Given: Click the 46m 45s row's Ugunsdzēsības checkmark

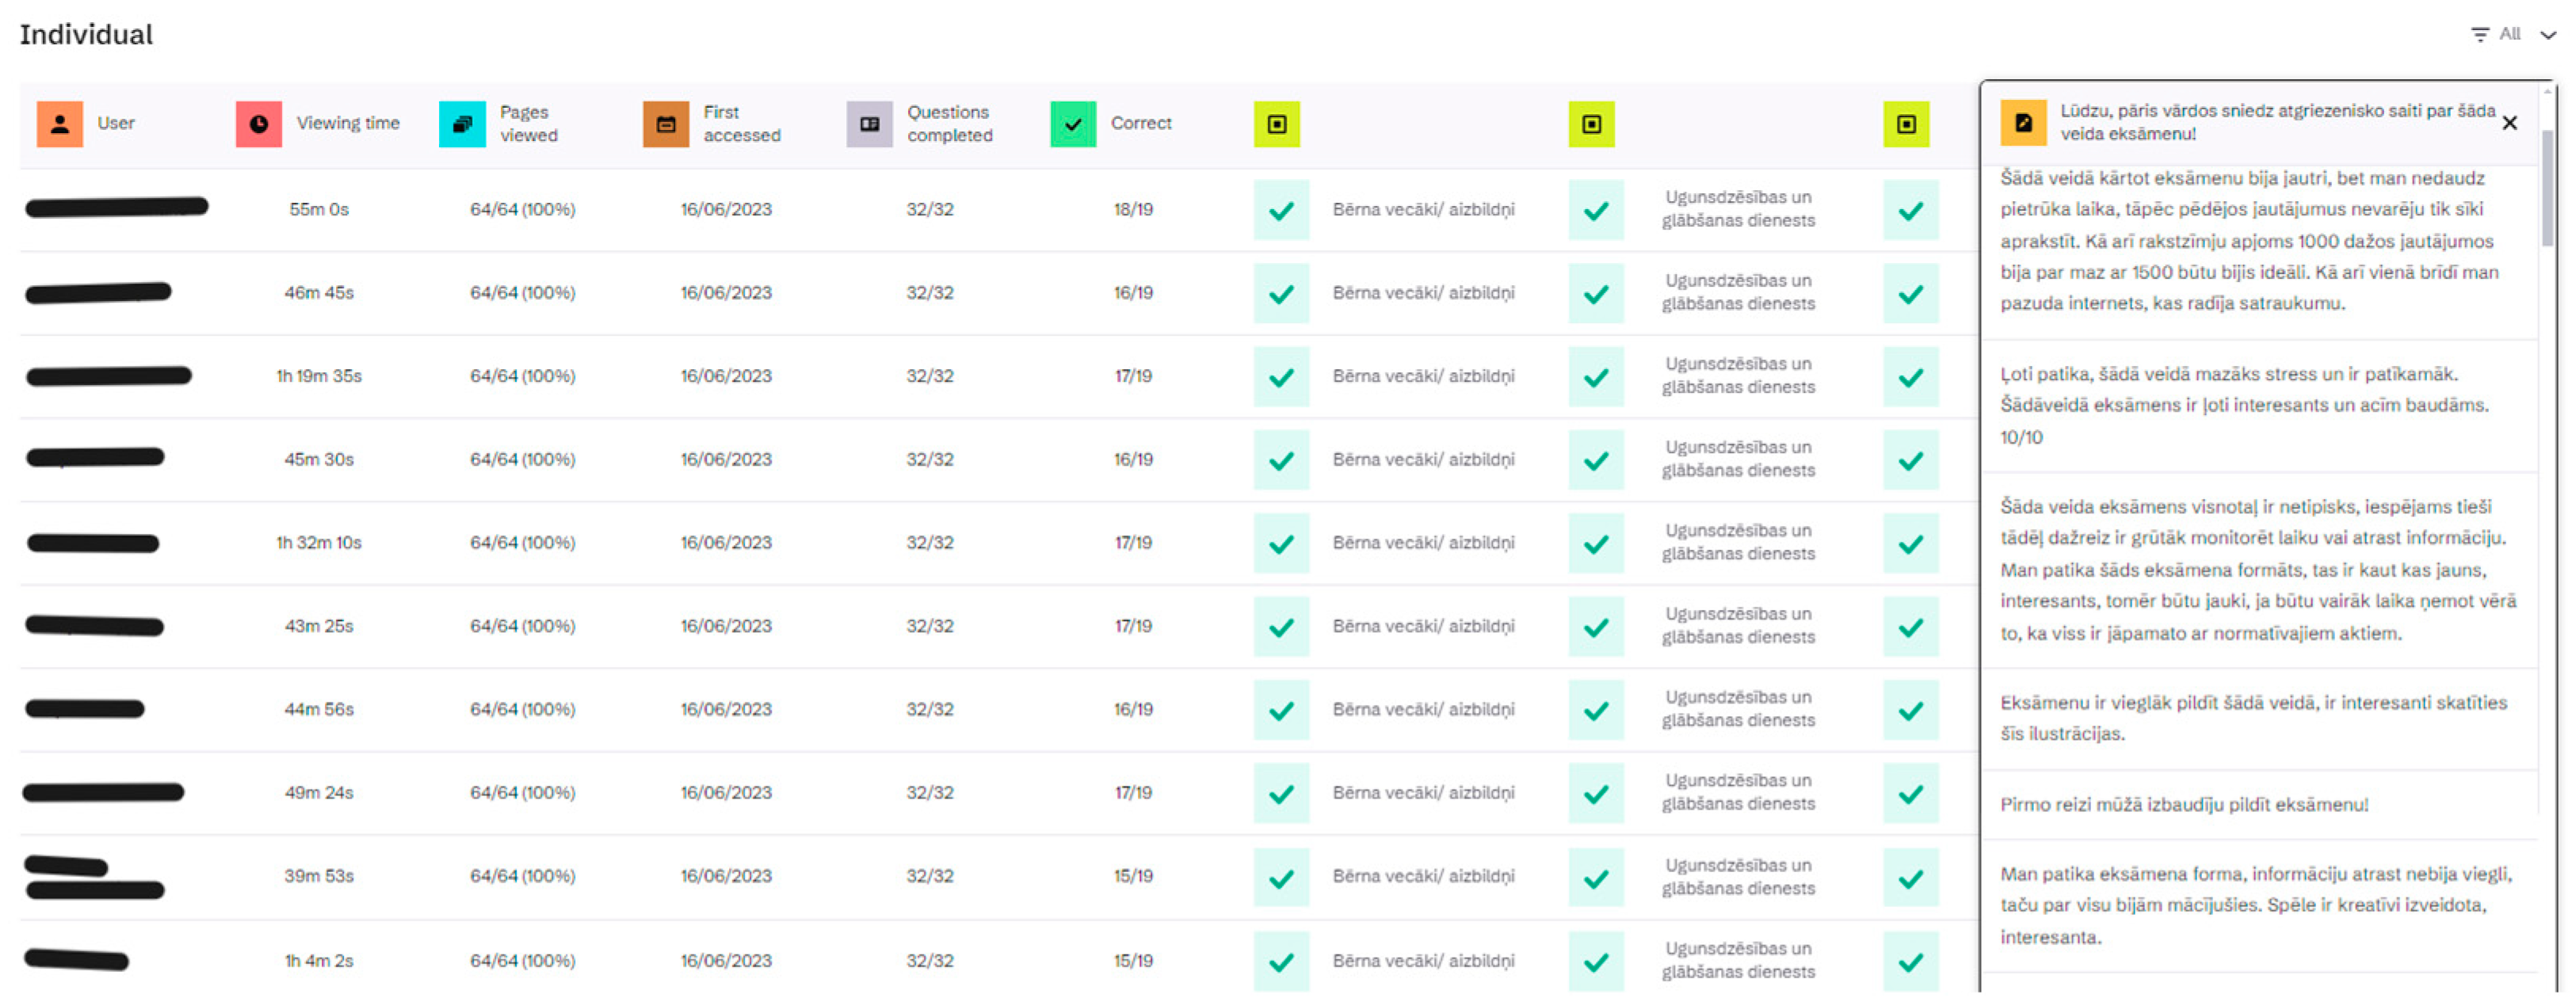Looking at the screenshot, I should [x=1596, y=294].
